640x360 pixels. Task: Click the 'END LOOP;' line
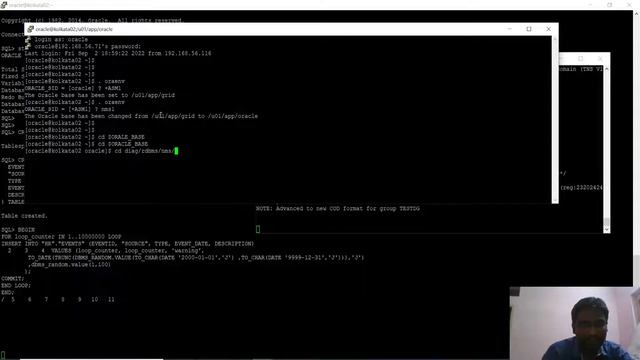pos(16,285)
